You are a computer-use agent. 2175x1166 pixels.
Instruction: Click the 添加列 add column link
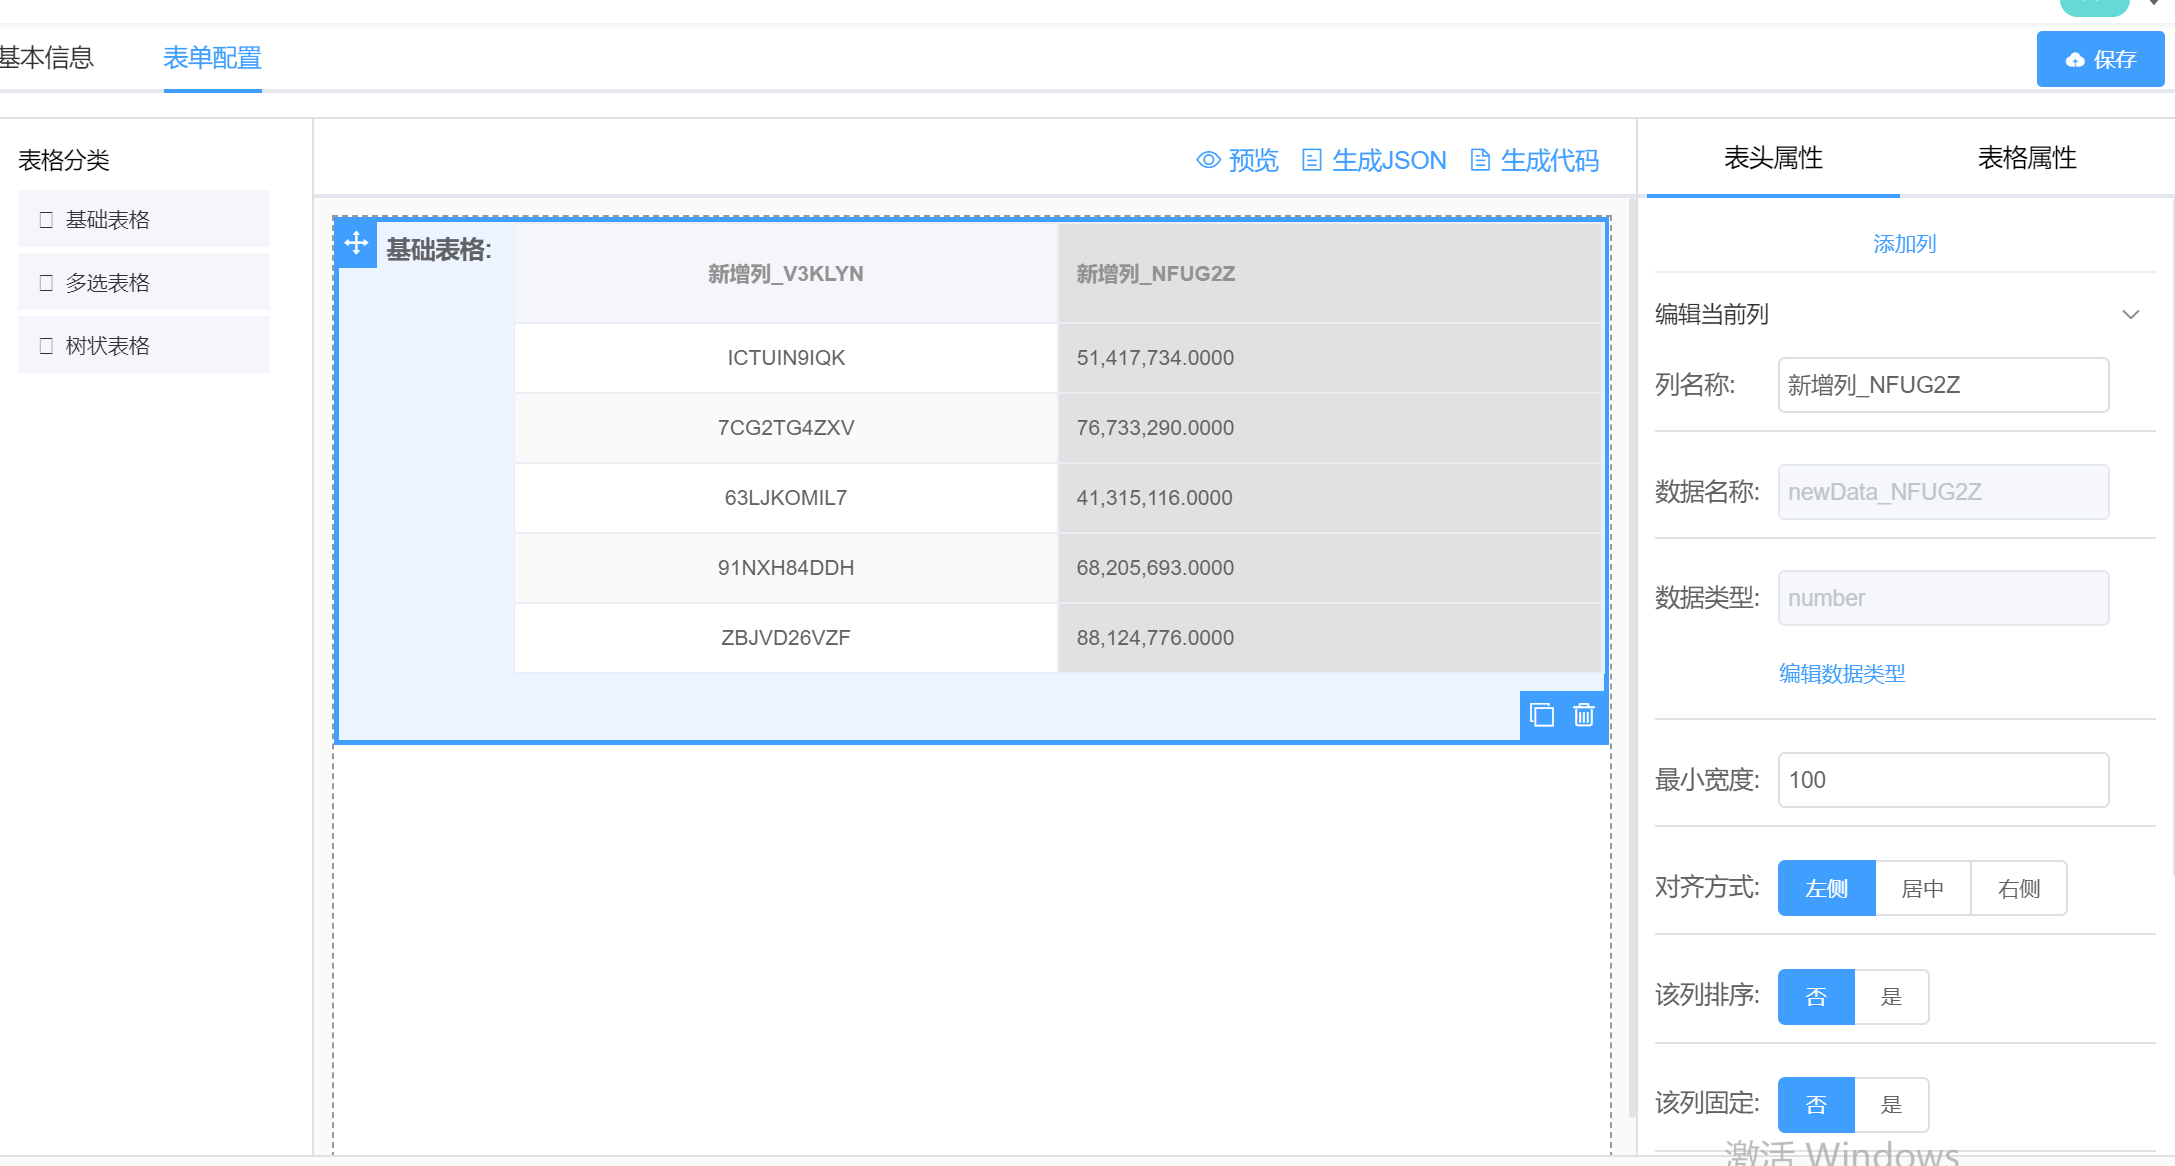[x=1904, y=244]
